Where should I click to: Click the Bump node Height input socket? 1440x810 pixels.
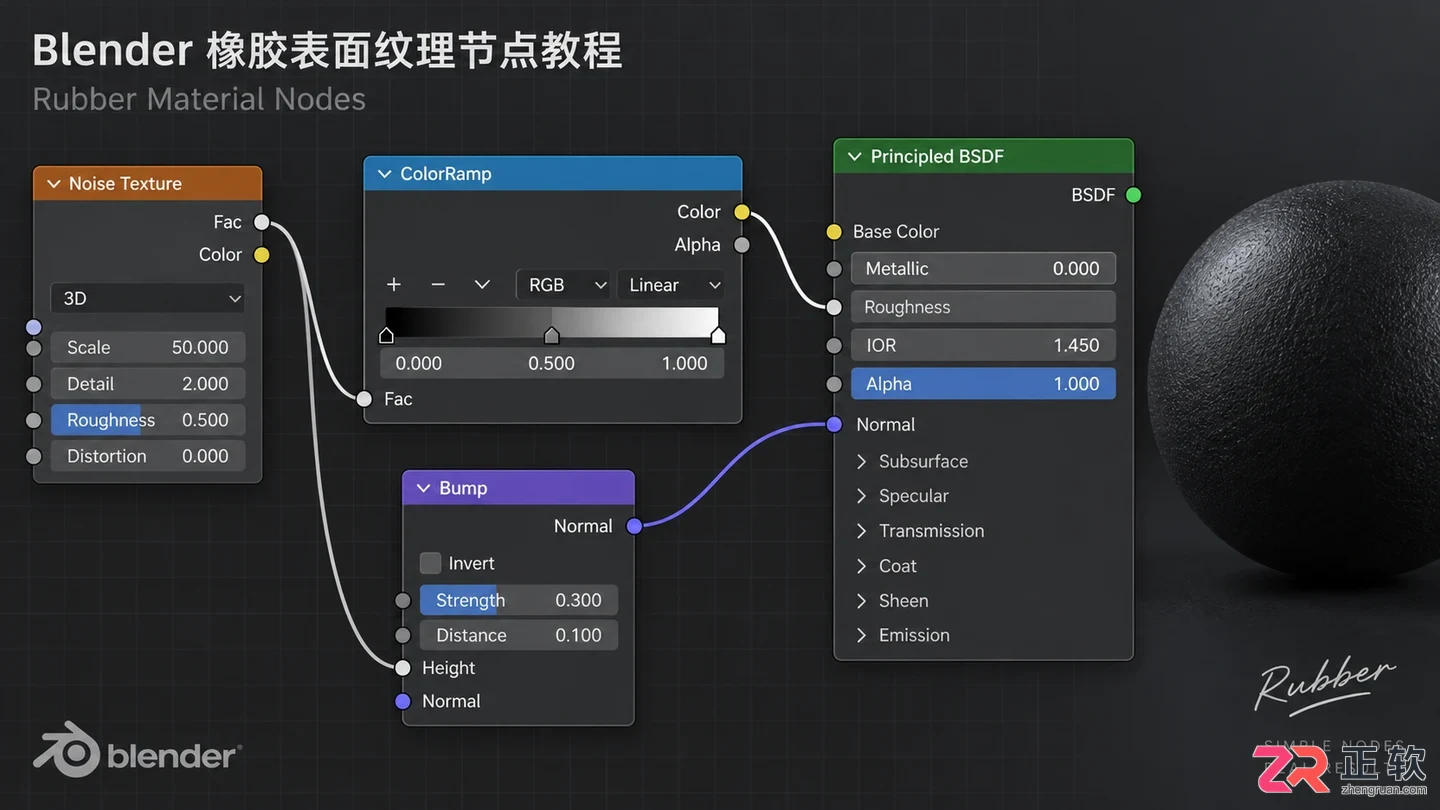click(403, 668)
